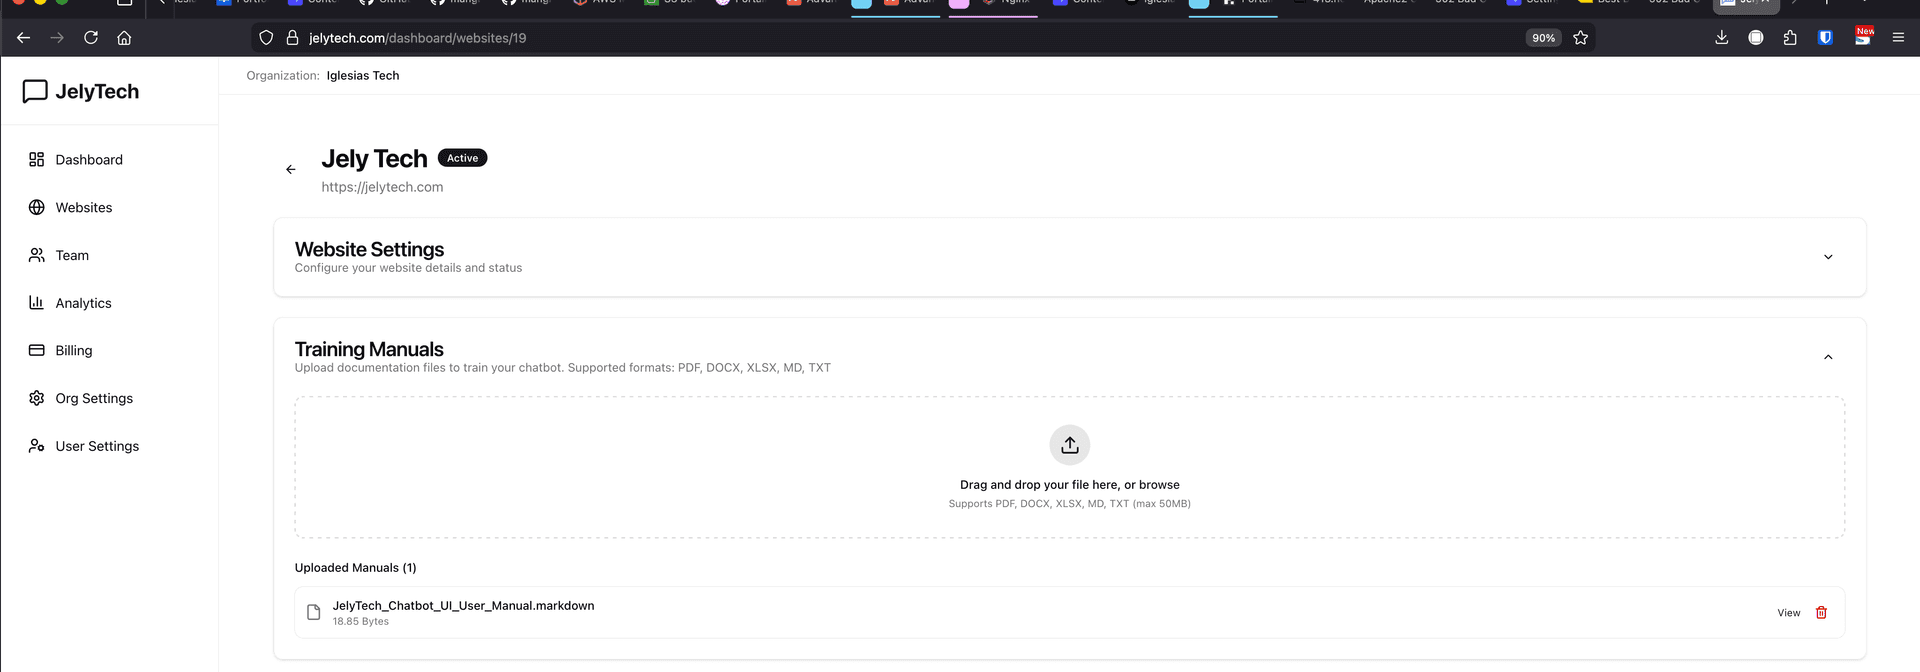
Task: Click the upload arrow icon
Action: click(x=1069, y=445)
